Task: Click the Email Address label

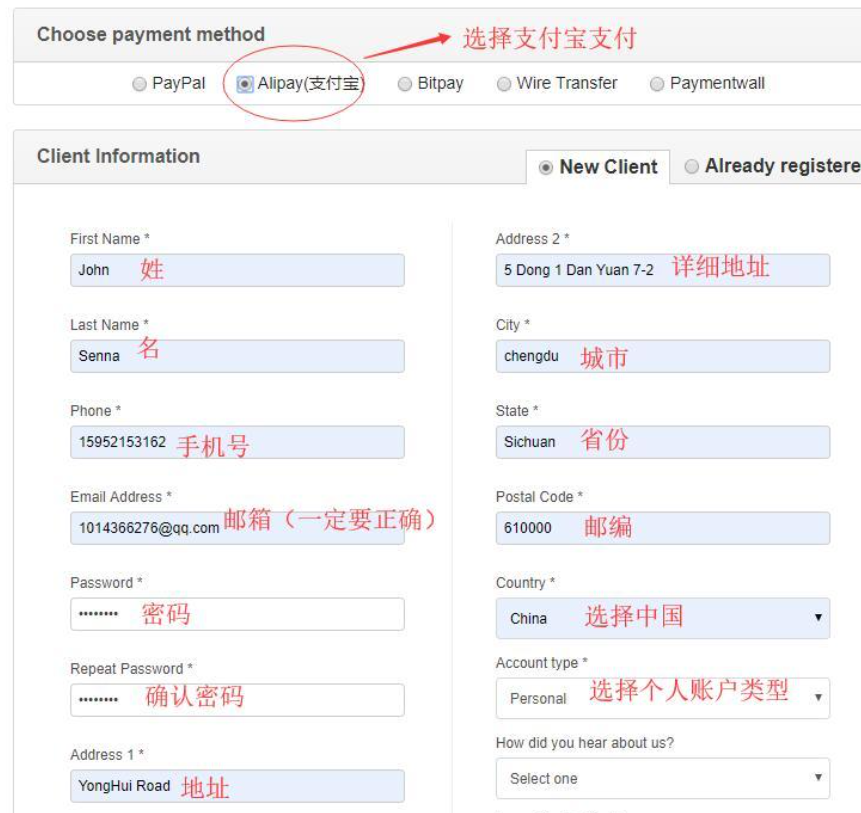Action: pyautogui.click(x=121, y=497)
